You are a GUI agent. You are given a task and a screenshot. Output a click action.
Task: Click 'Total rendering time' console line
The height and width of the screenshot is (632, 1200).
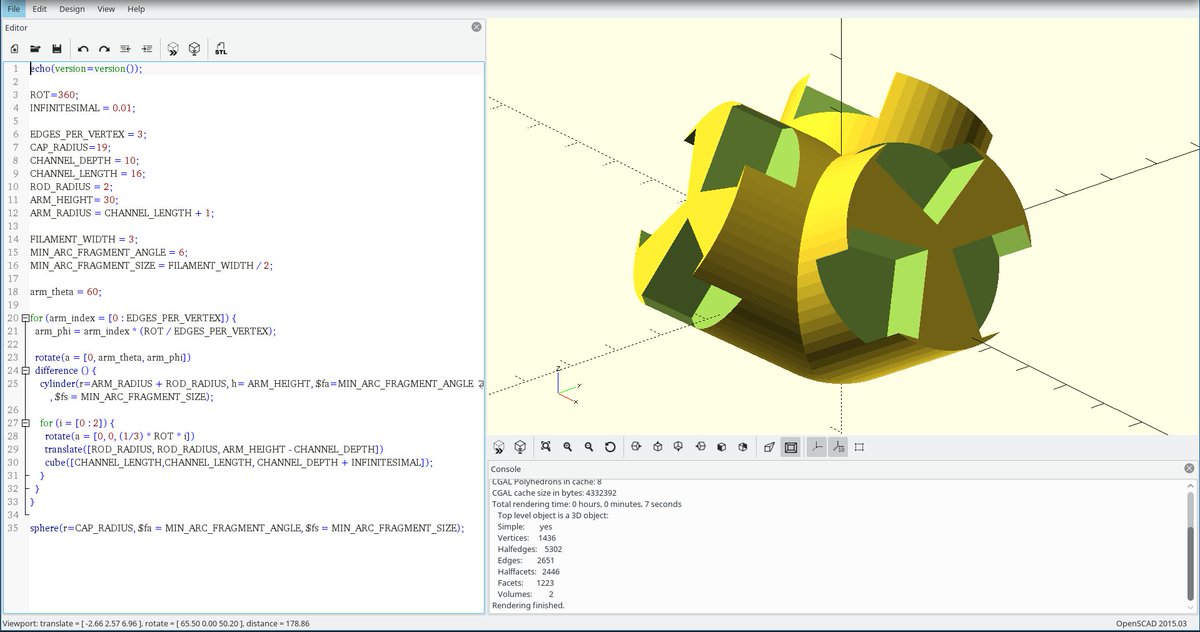tap(586, 504)
